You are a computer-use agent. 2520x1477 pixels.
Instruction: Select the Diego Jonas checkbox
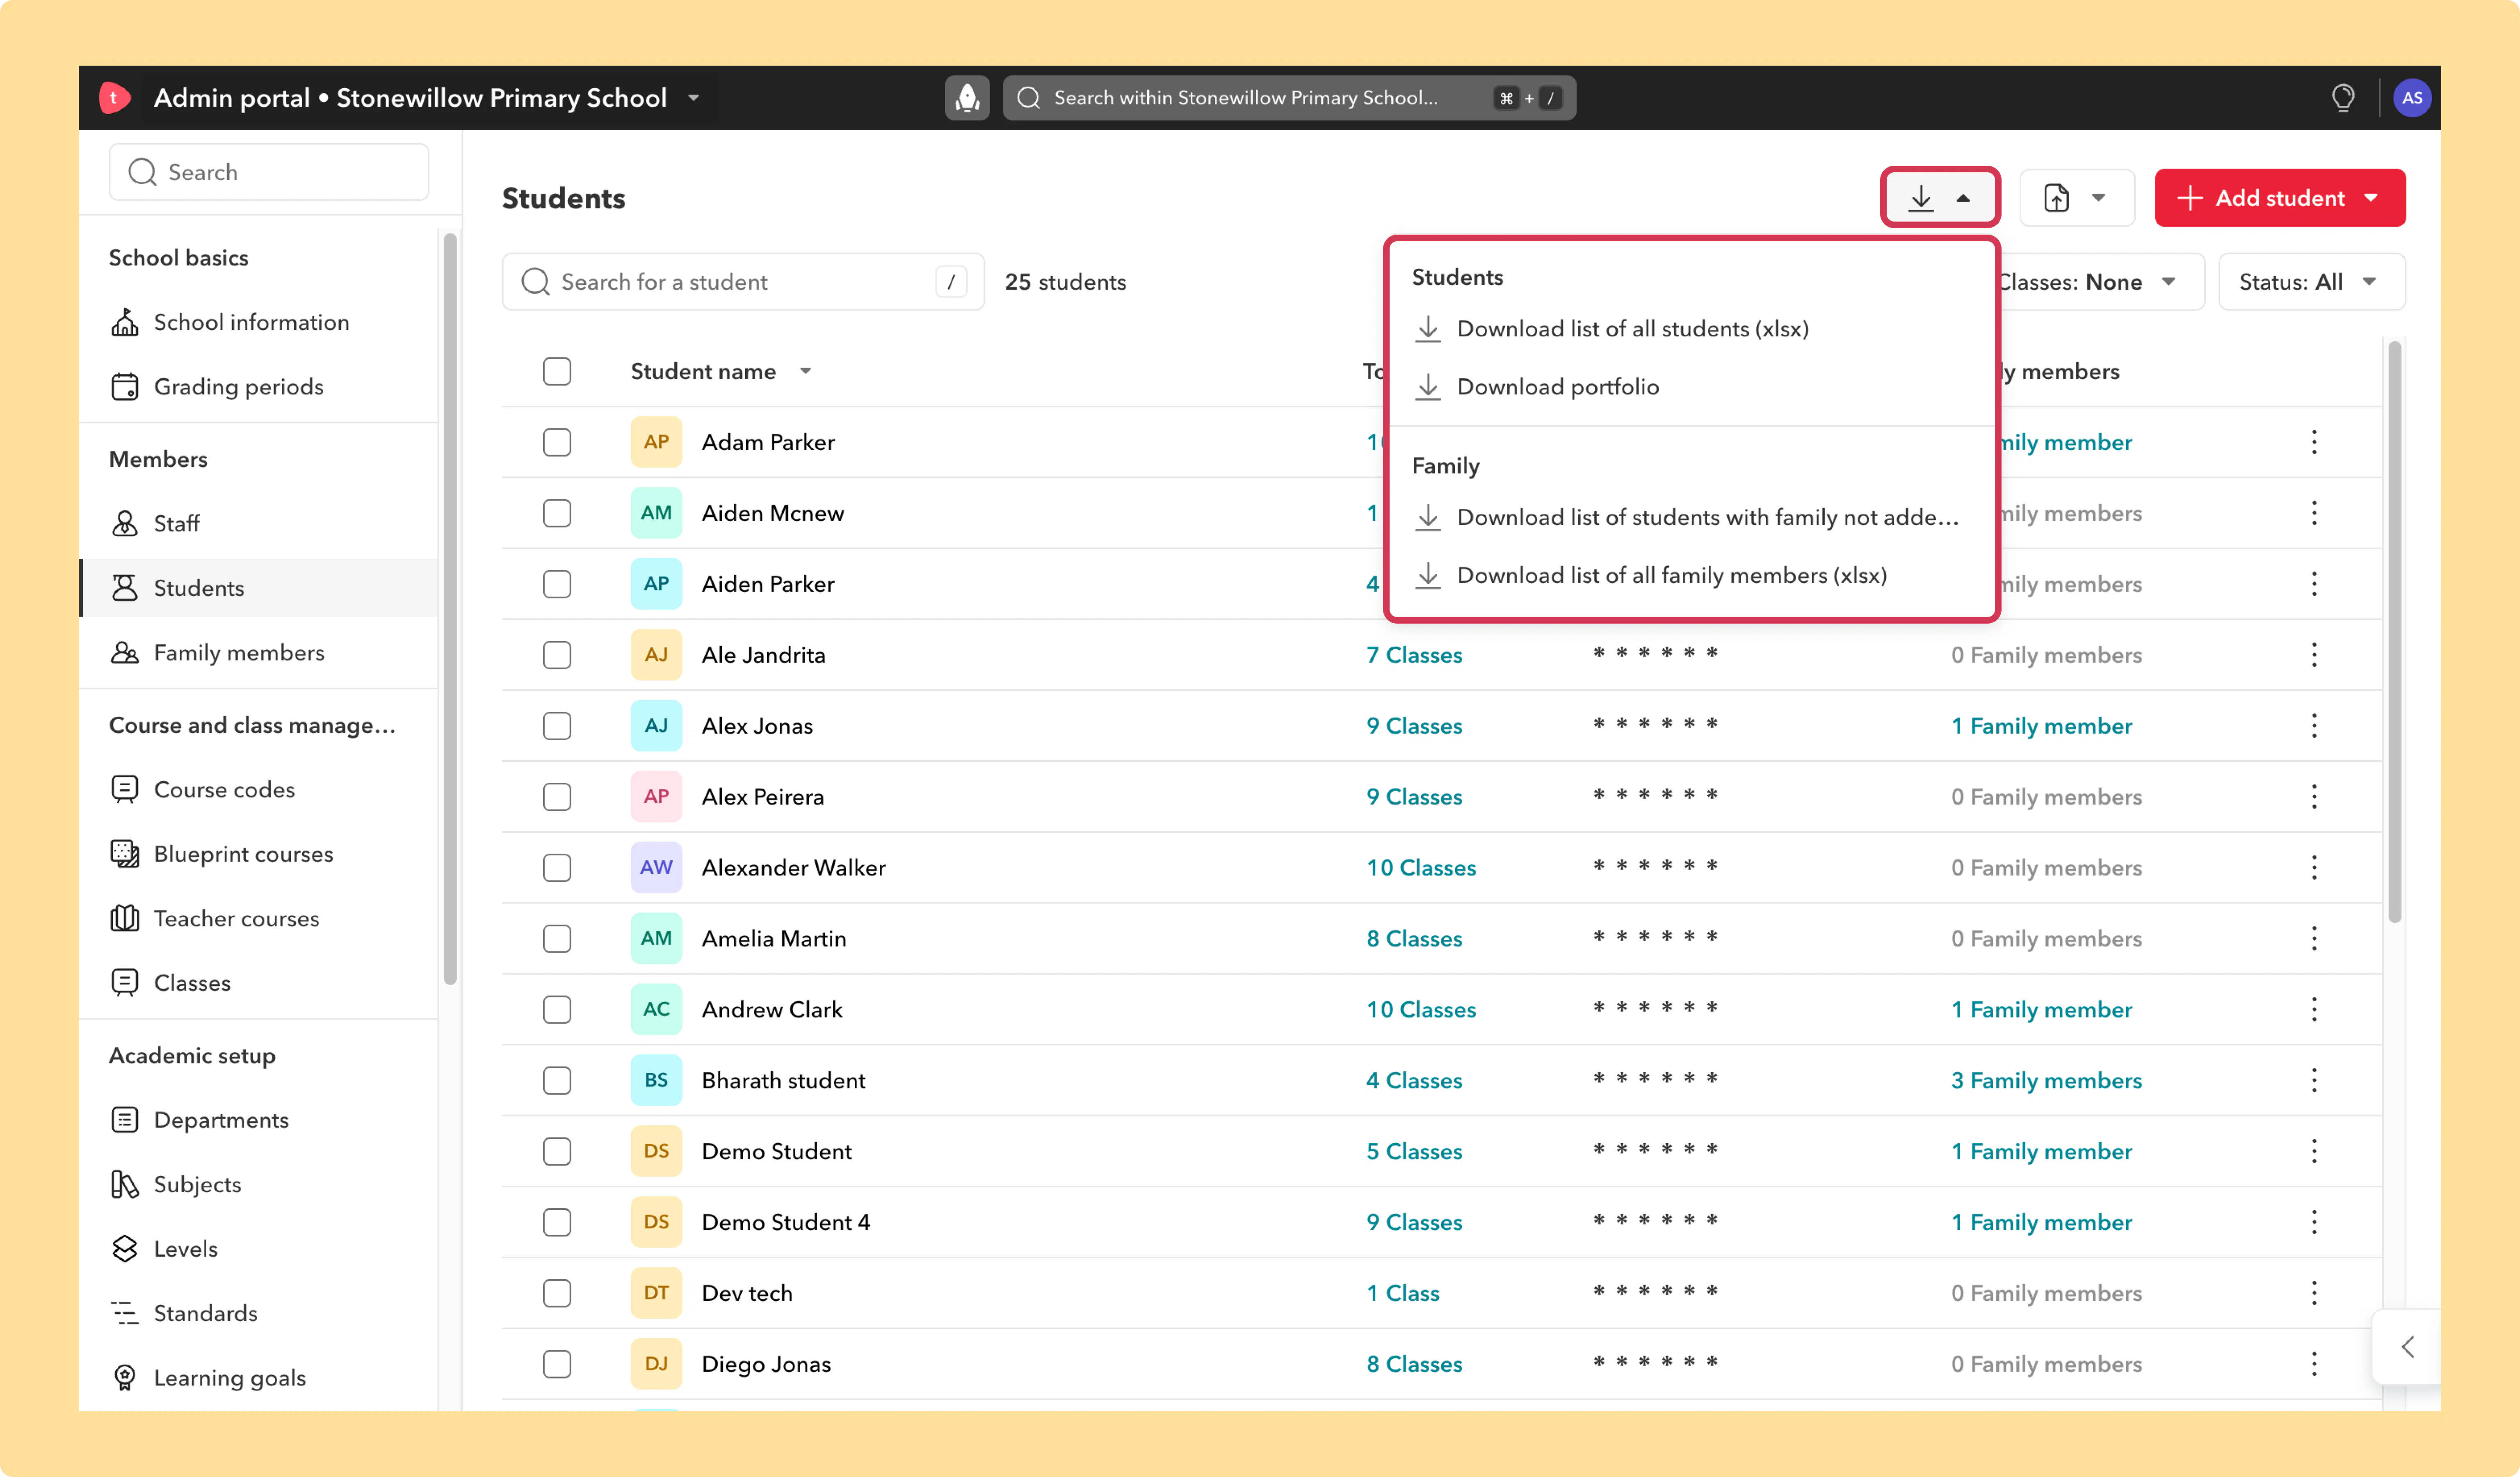click(557, 1364)
